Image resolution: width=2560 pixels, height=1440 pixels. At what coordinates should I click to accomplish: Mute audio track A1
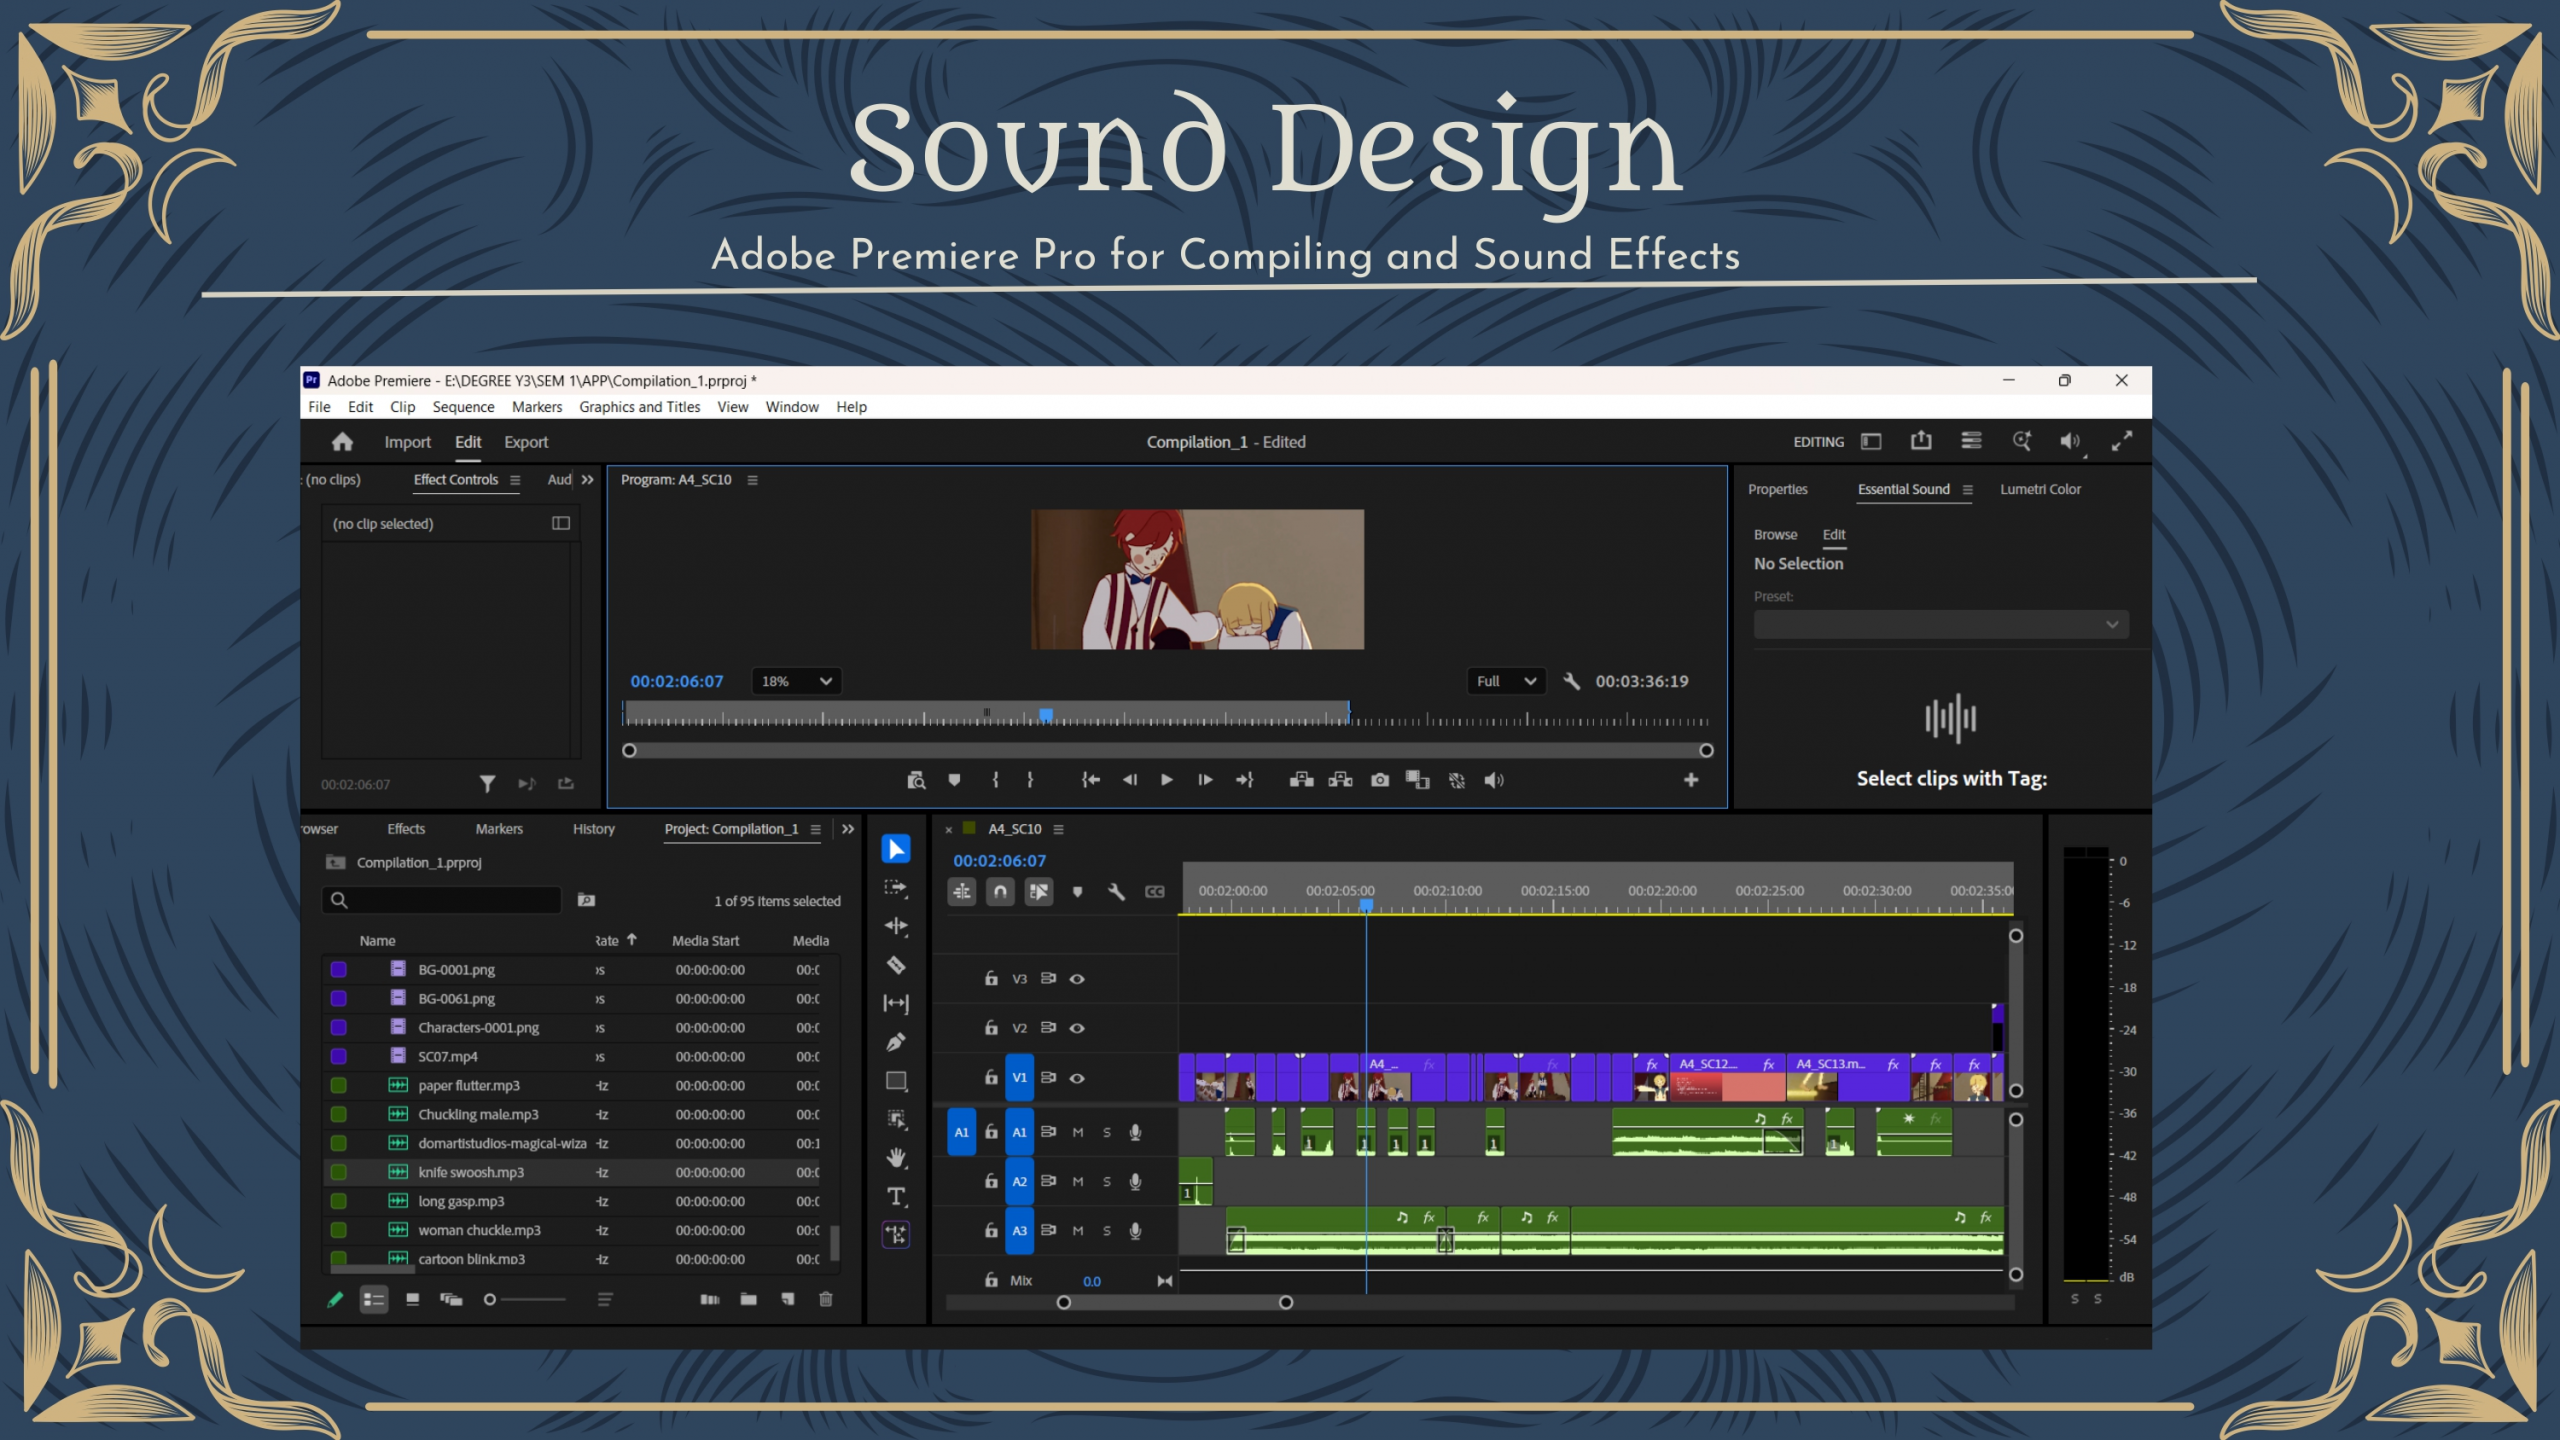pyautogui.click(x=1078, y=1132)
